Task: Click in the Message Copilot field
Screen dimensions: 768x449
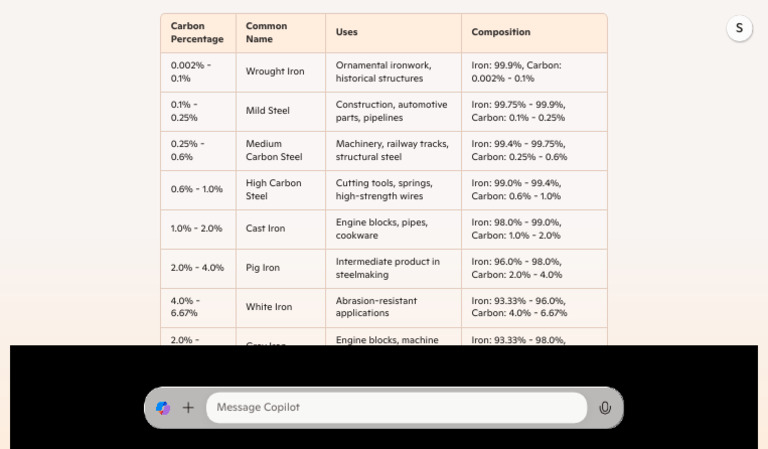Action: coord(396,408)
